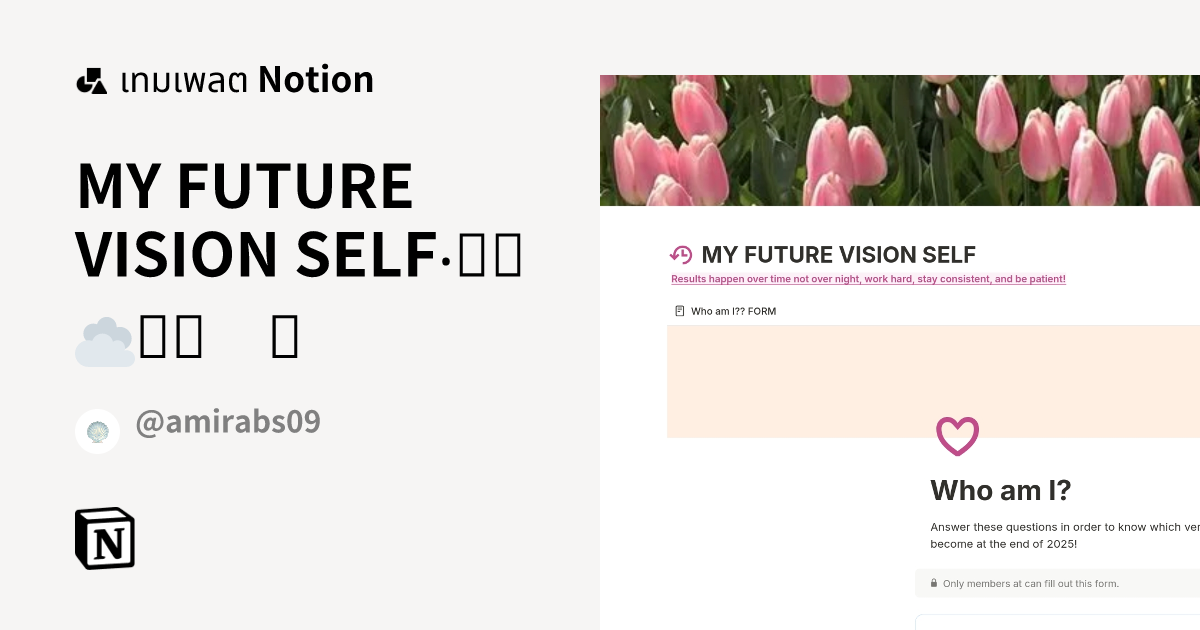Viewport: 1200px width, 630px height.
Task: Click the Who am I? form heading
Action: coord(1000,490)
